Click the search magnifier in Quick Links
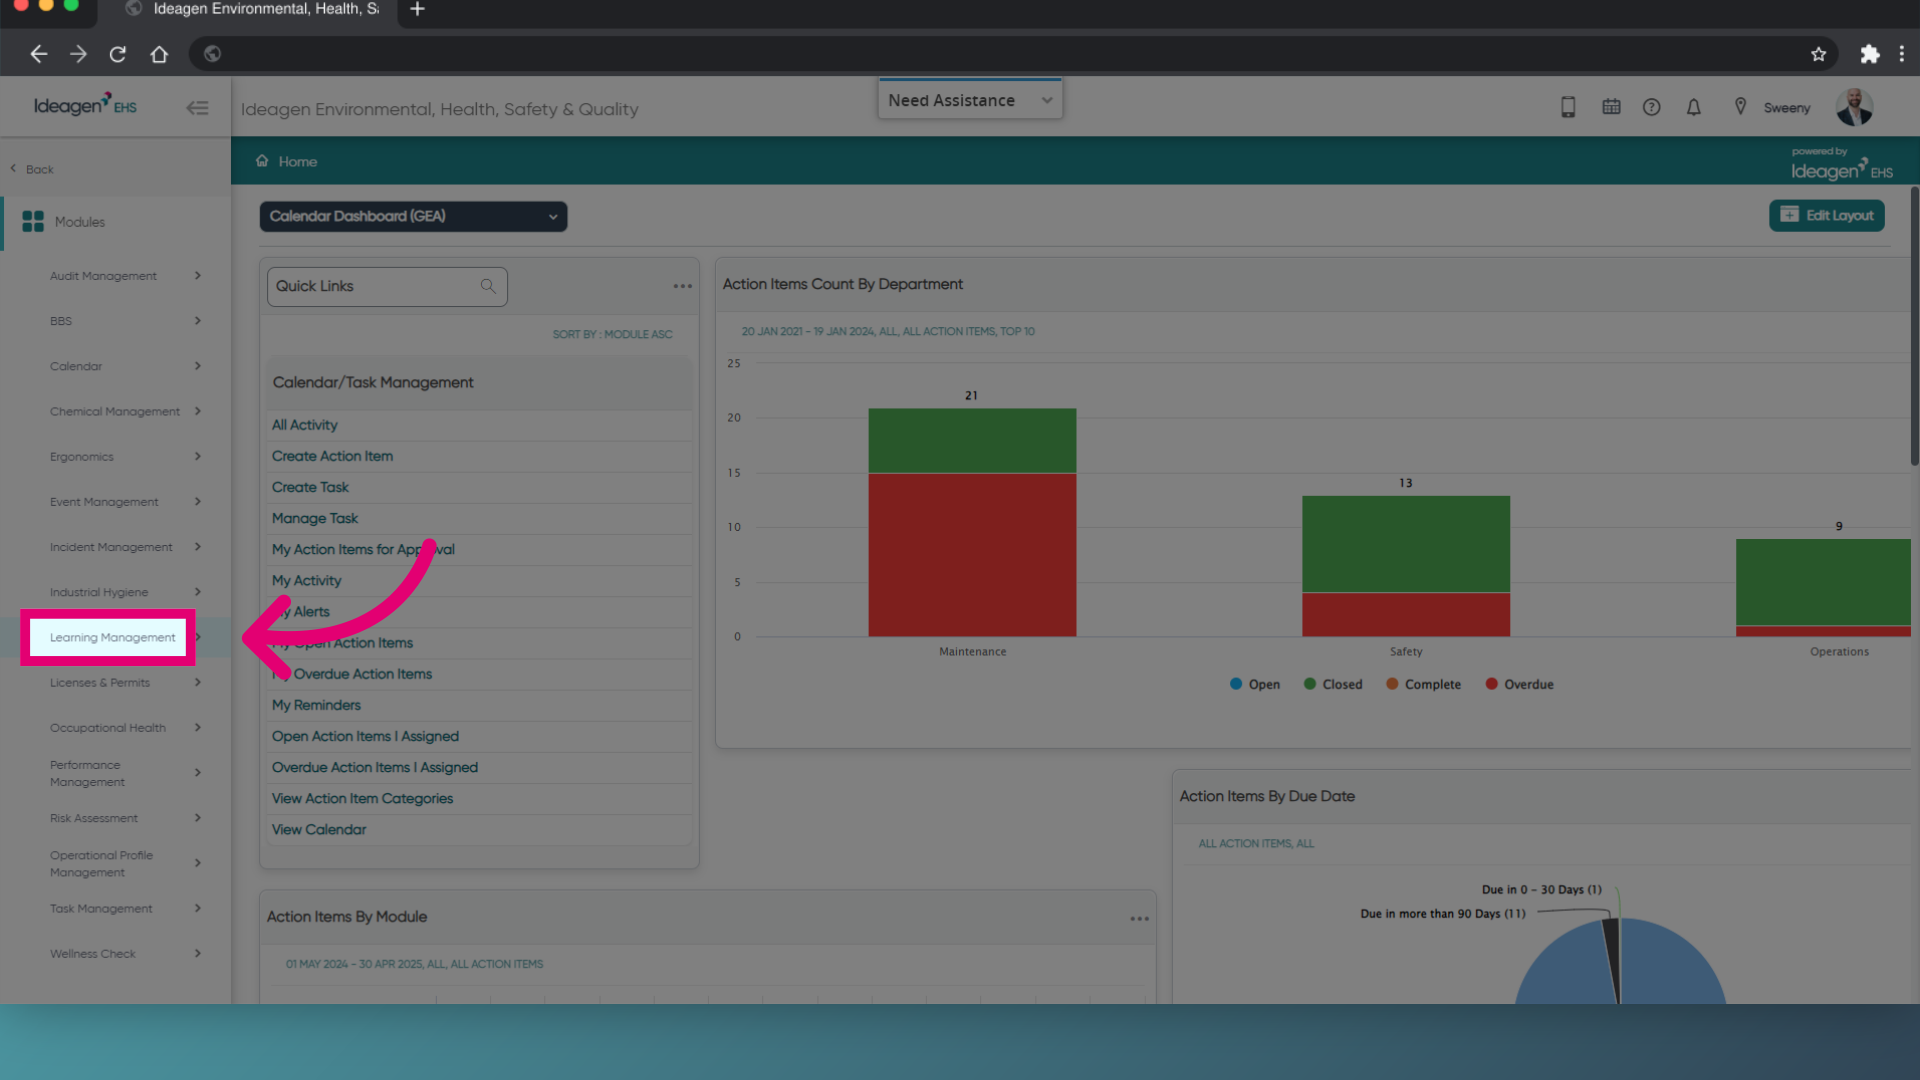1920x1080 pixels. pyautogui.click(x=488, y=286)
